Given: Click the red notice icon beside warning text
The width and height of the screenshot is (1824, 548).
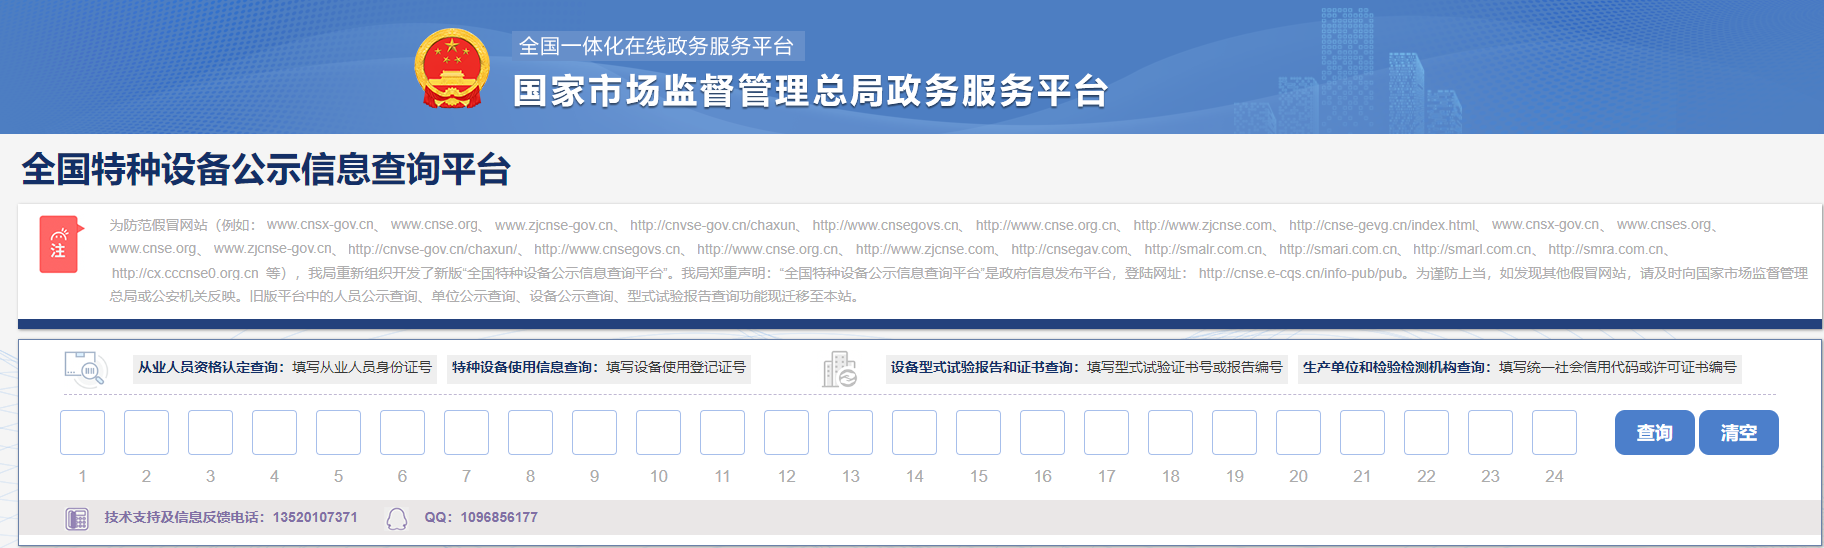Looking at the screenshot, I should [x=58, y=244].
